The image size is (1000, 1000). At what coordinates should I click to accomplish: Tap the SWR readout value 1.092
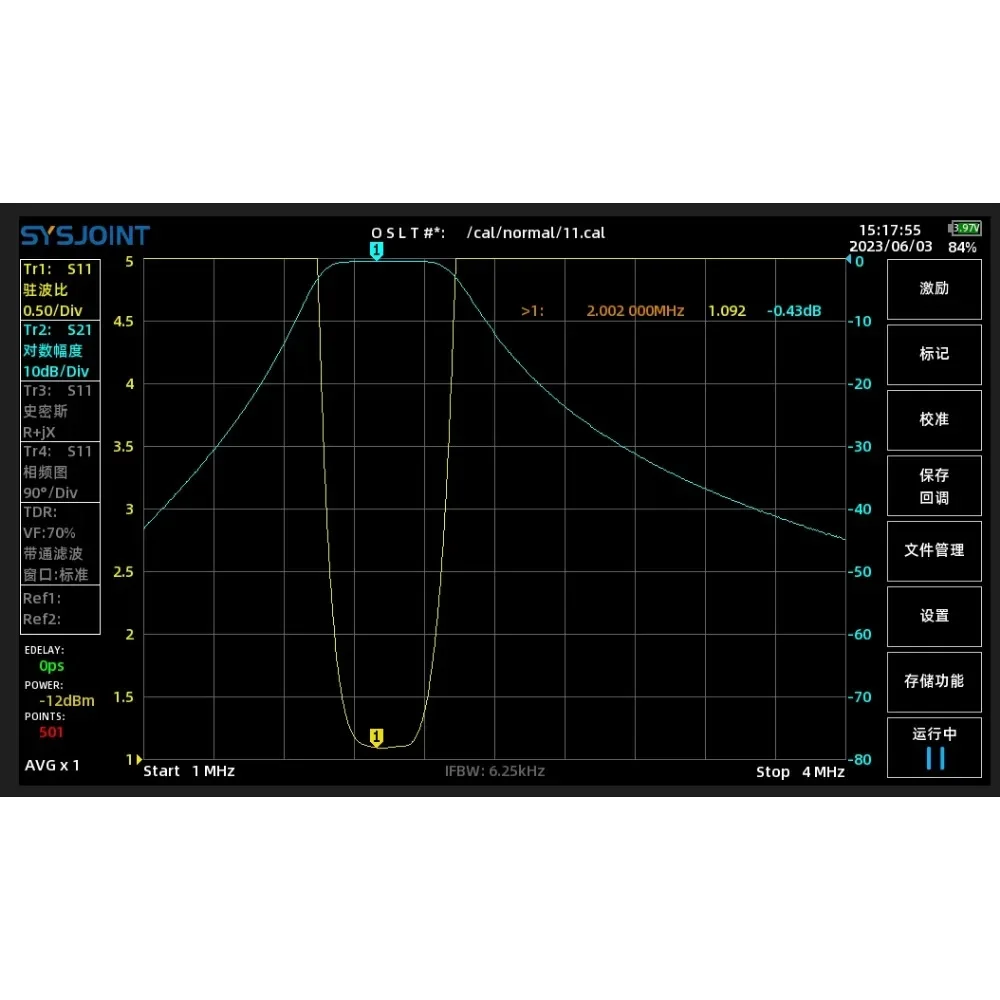(x=726, y=311)
